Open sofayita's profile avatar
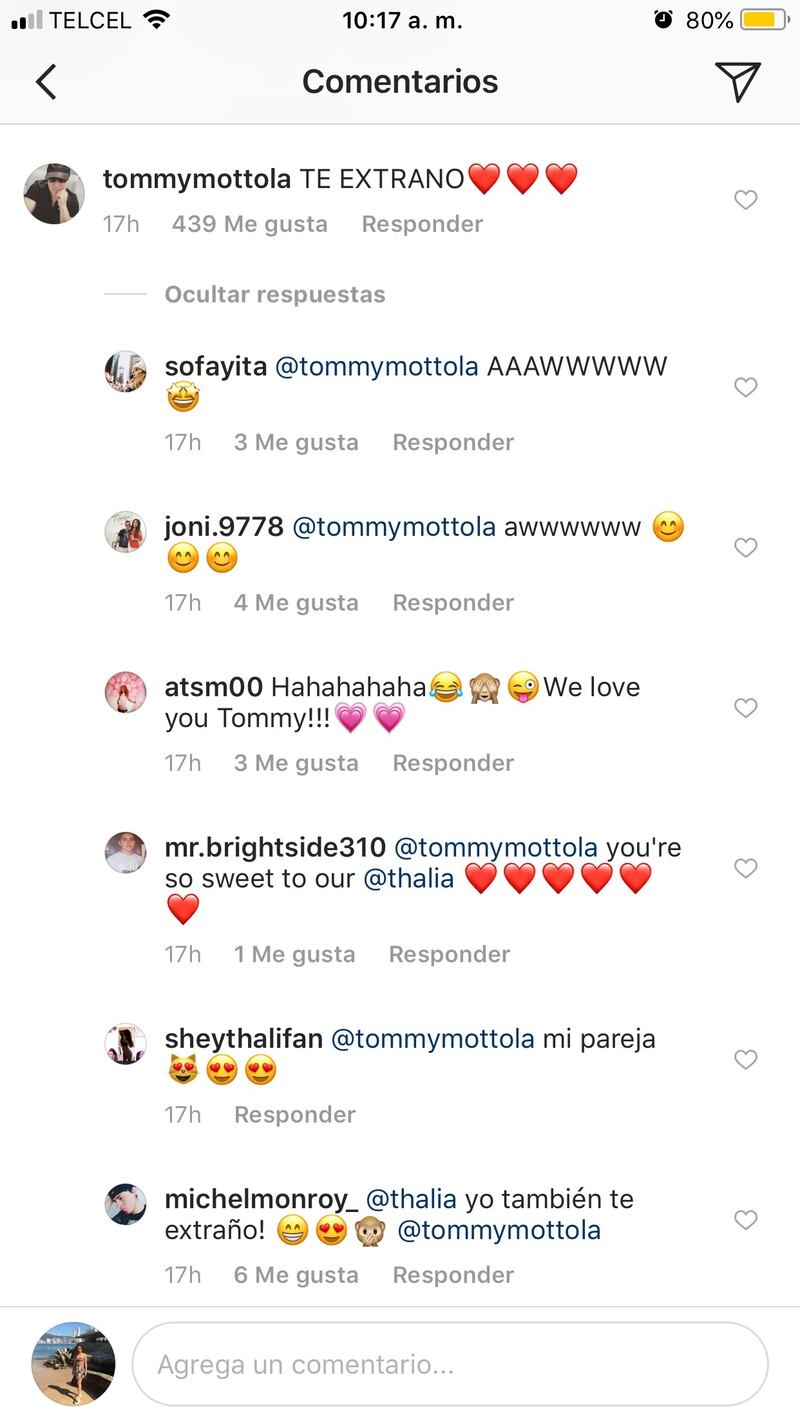This screenshot has width=800, height=1422. coord(126,372)
